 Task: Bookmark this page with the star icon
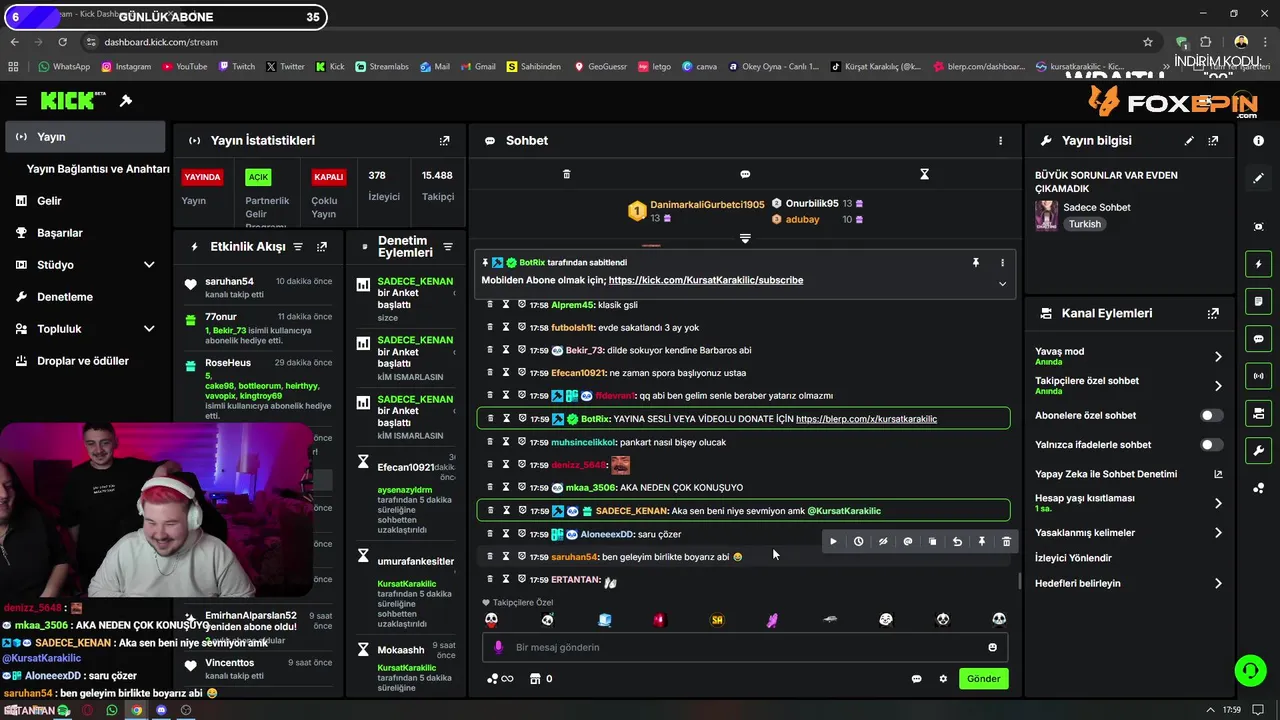point(1148,42)
